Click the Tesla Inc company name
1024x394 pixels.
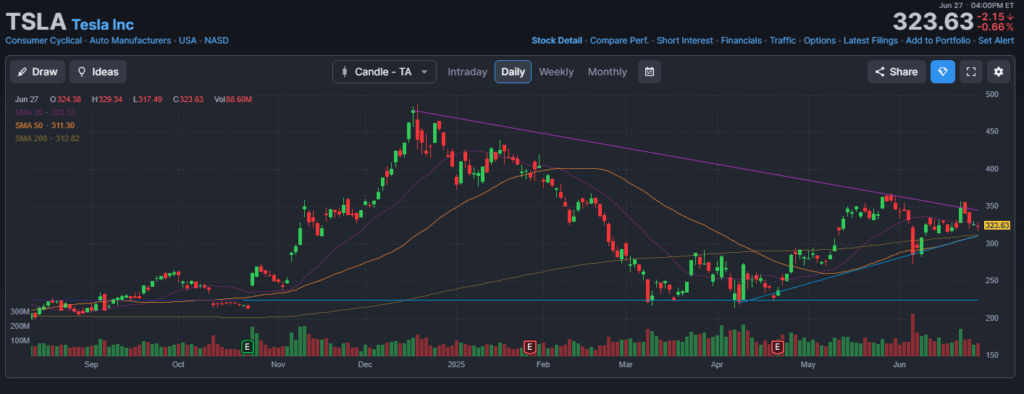[x=103, y=25]
